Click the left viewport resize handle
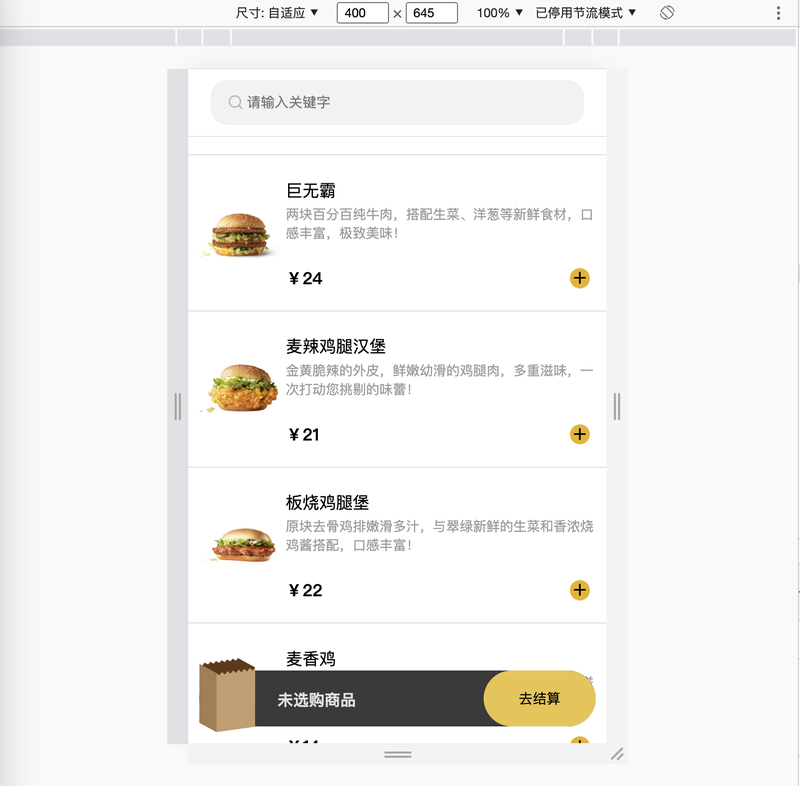This screenshot has width=800, height=786. click(x=178, y=407)
